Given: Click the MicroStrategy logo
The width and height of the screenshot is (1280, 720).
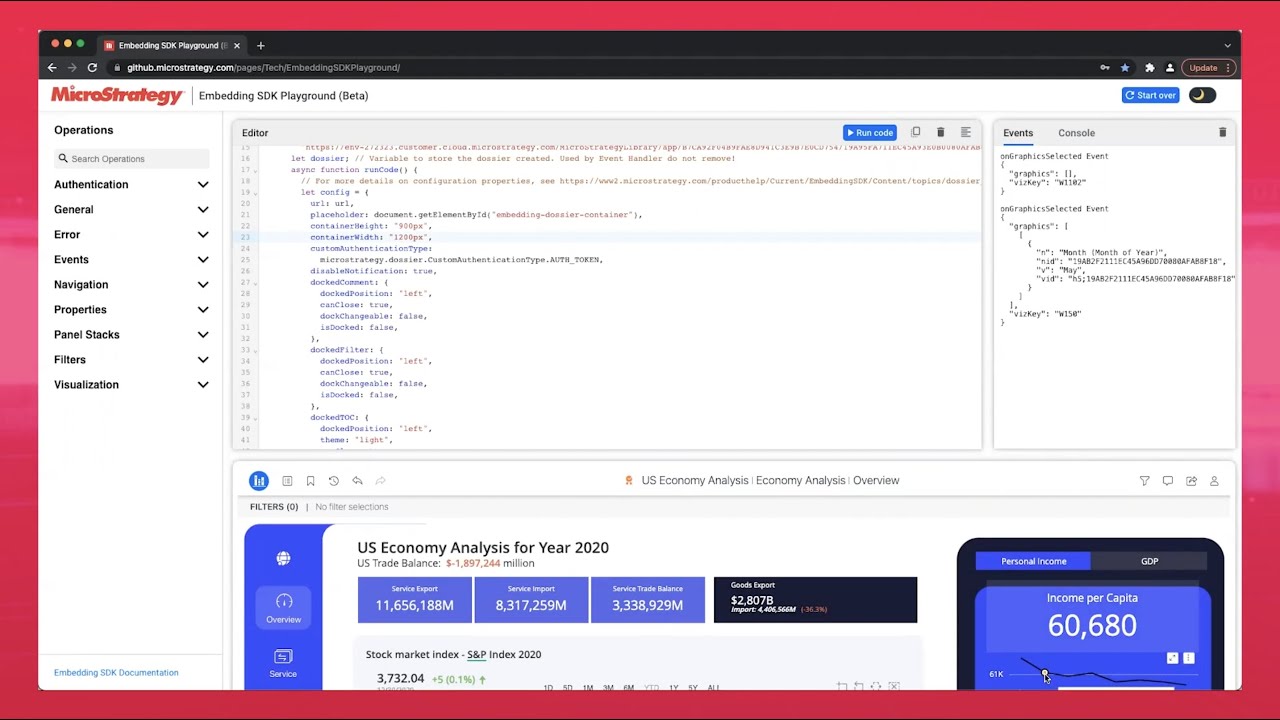Looking at the screenshot, I should (x=117, y=95).
